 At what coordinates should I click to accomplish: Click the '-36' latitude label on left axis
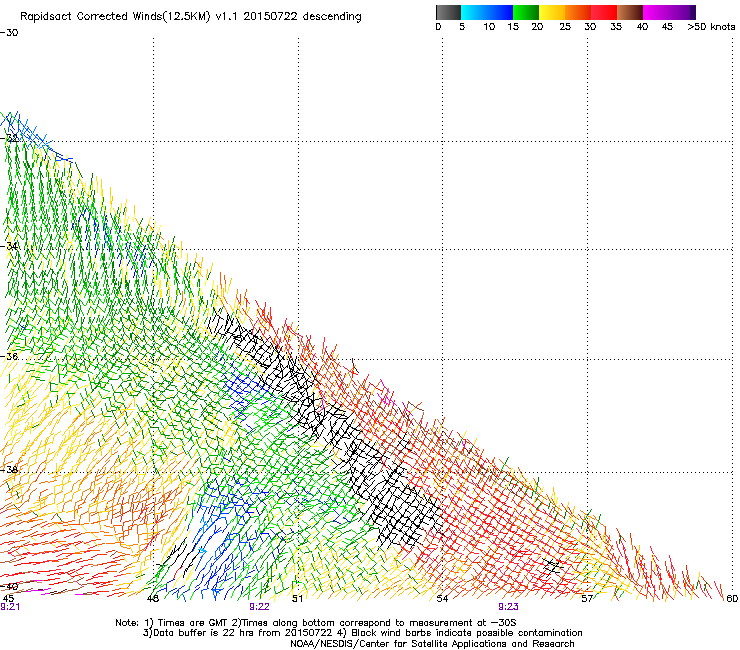click(9, 356)
